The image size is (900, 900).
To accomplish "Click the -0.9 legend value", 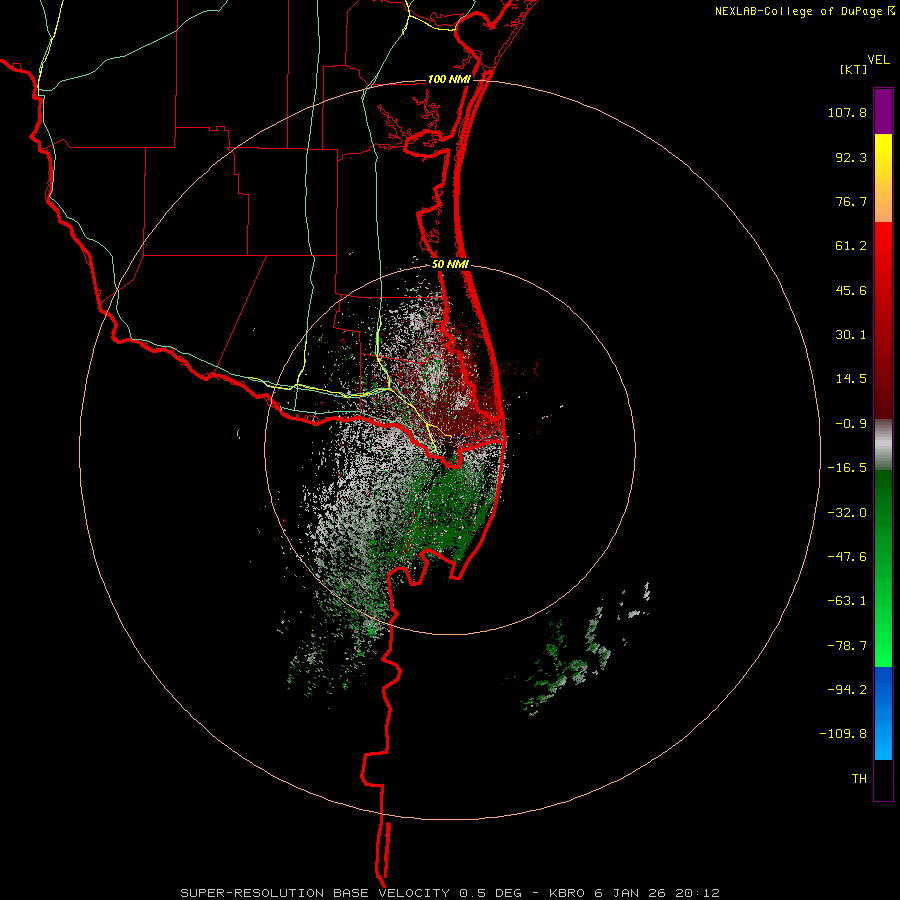I will 851,424.
